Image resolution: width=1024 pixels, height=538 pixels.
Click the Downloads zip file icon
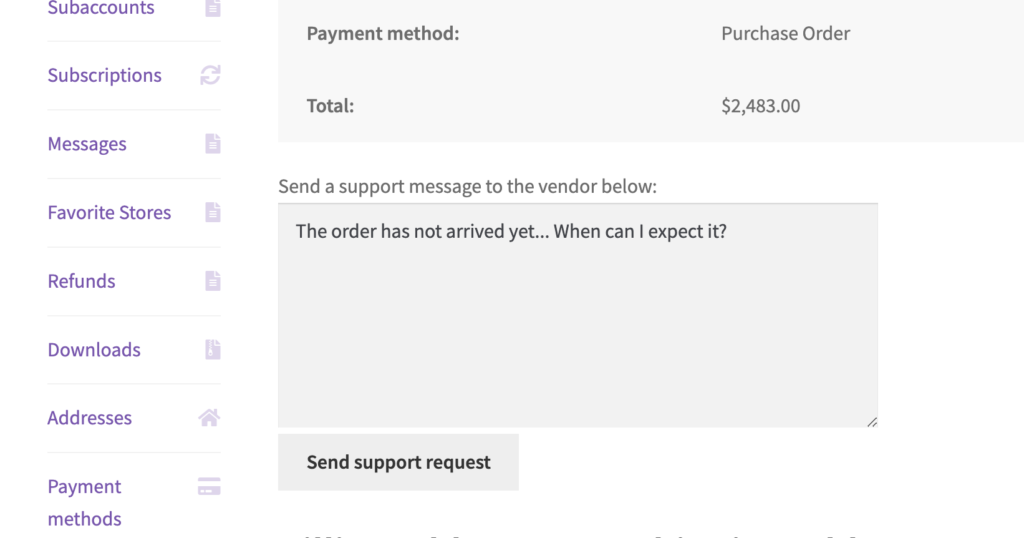coord(213,349)
